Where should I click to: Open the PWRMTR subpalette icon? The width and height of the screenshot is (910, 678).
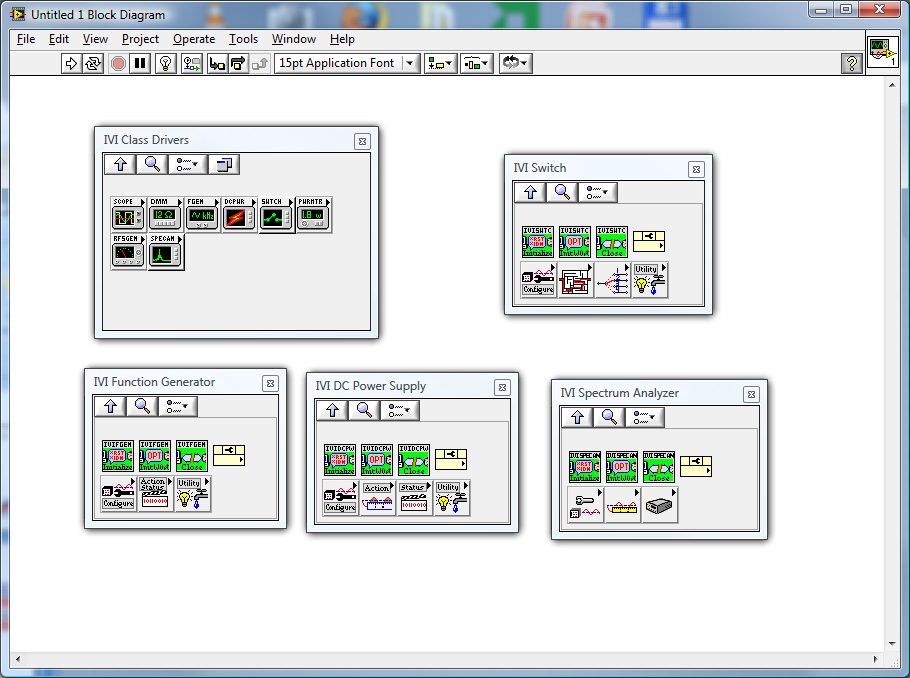coord(313,214)
